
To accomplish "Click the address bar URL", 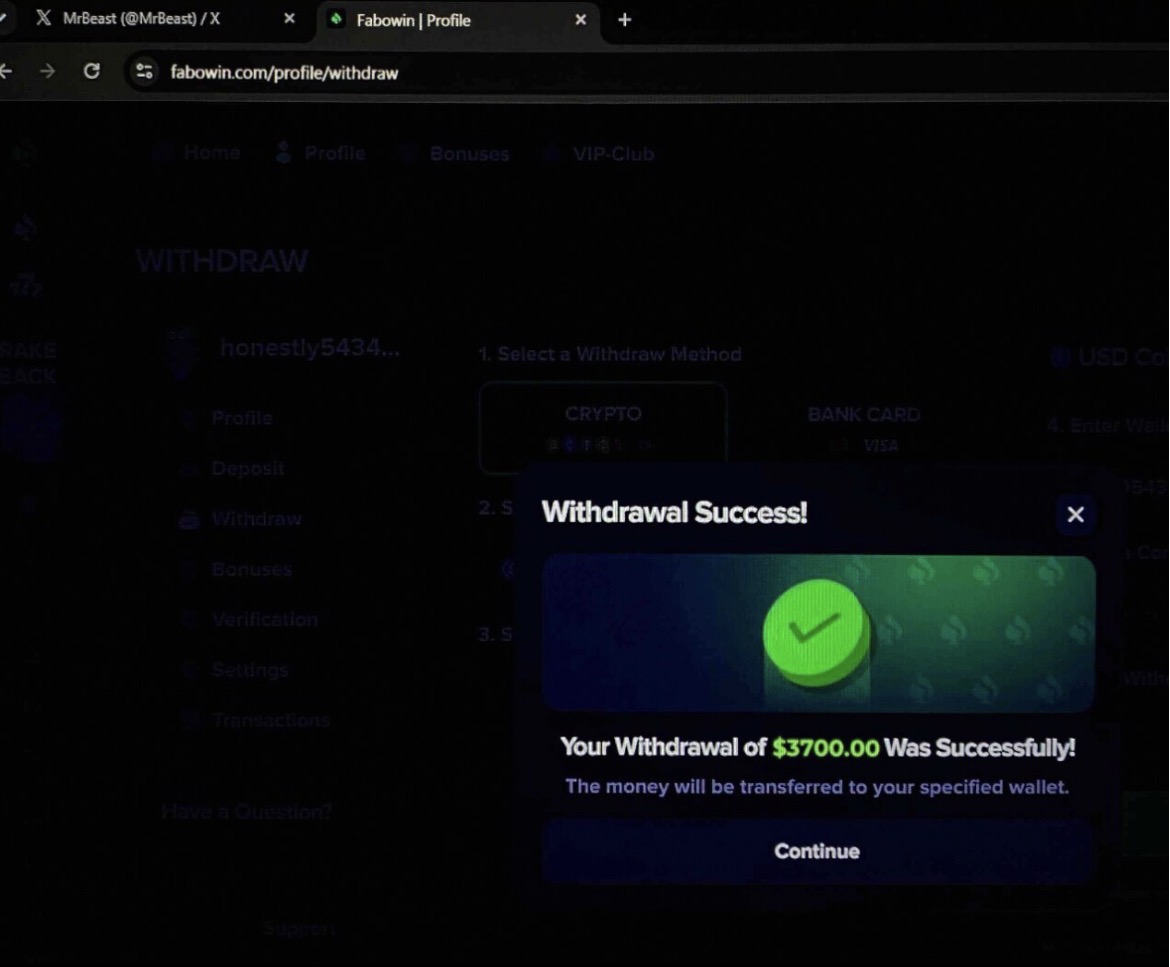I will [284, 73].
